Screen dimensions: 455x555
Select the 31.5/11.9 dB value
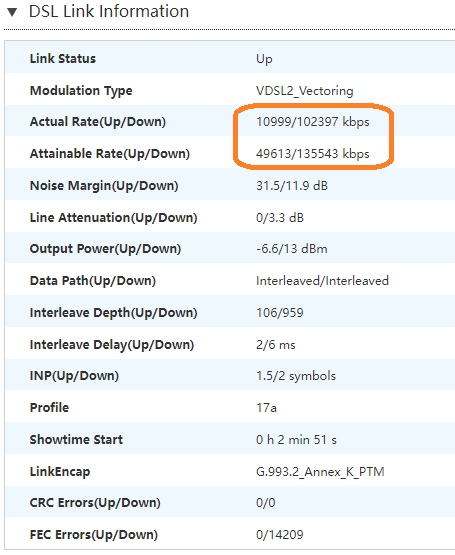click(x=292, y=185)
